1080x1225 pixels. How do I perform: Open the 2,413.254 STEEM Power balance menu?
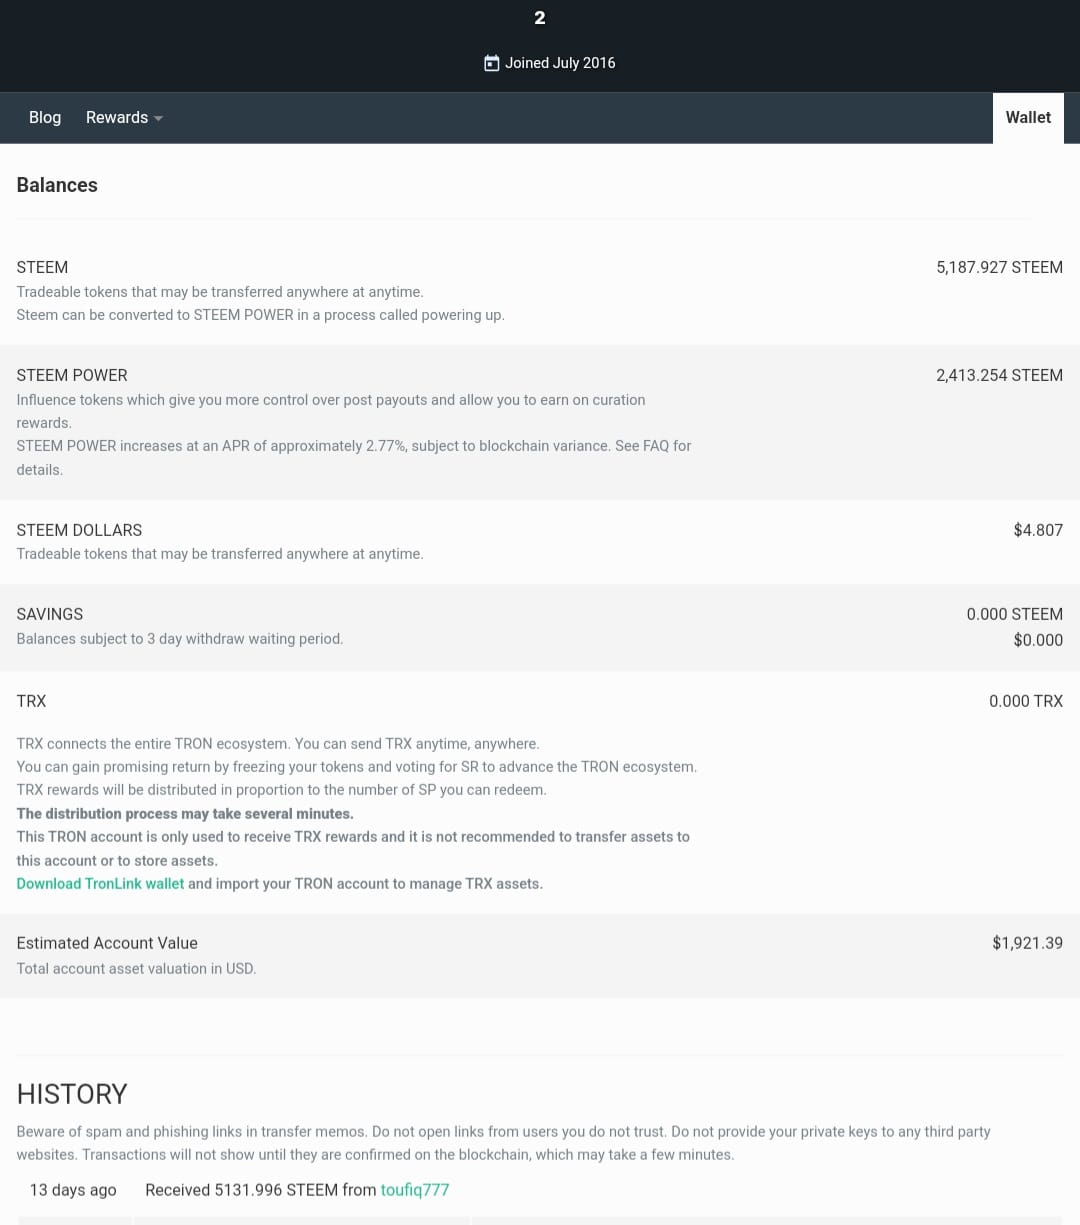(999, 375)
